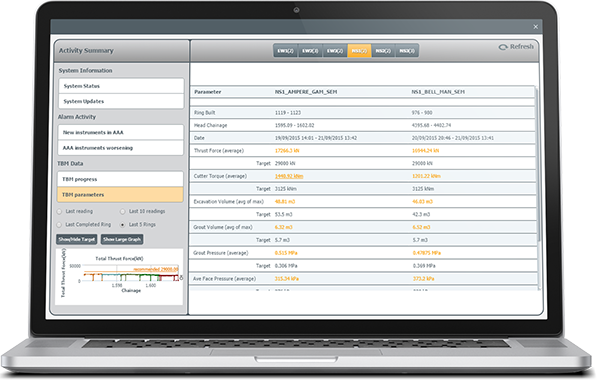Image resolution: width=600 pixels, height=381 pixels.
Task: Switch to the EW1 tab
Action: coord(285,51)
